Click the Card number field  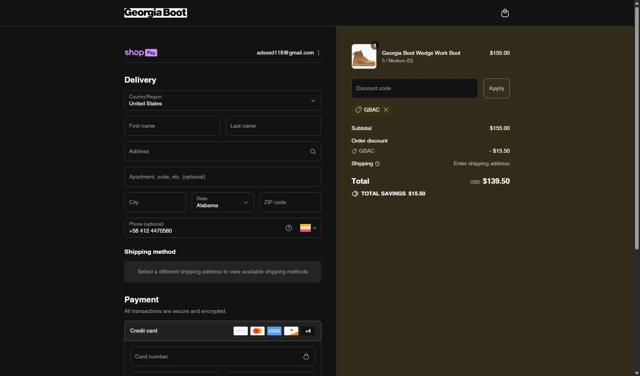click(x=223, y=356)
